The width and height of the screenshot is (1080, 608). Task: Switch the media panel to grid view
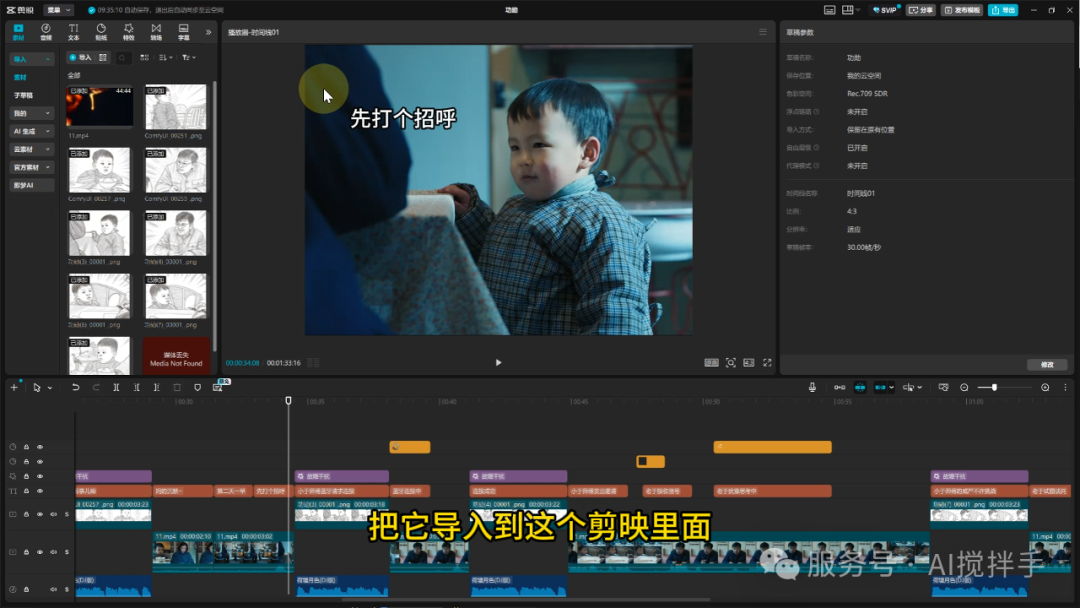[144, 58]
